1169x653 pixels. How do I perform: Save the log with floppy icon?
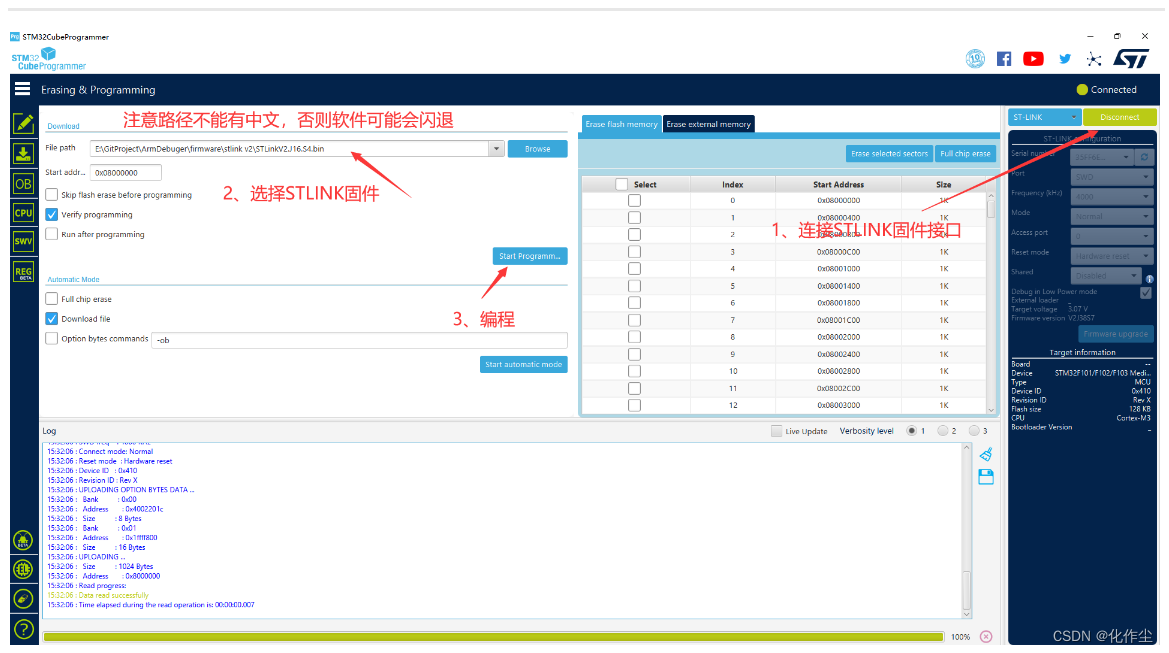[986, 477]
